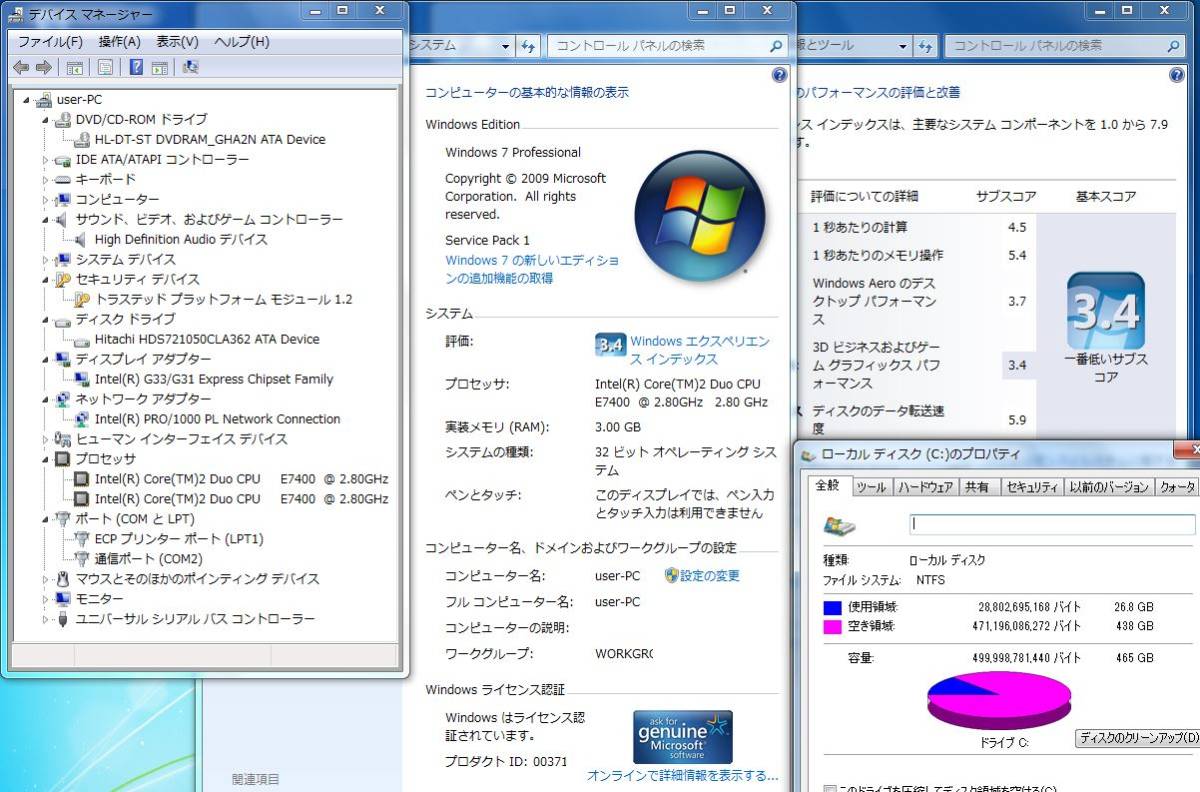Click the Forward arrow in Device Manager toolbar
The height and width of the screenshot is (792, 1200).
tap(43, 67)
